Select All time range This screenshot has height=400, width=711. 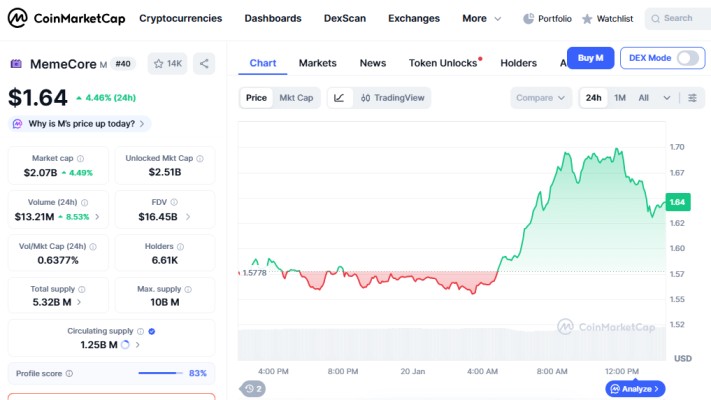643,98
